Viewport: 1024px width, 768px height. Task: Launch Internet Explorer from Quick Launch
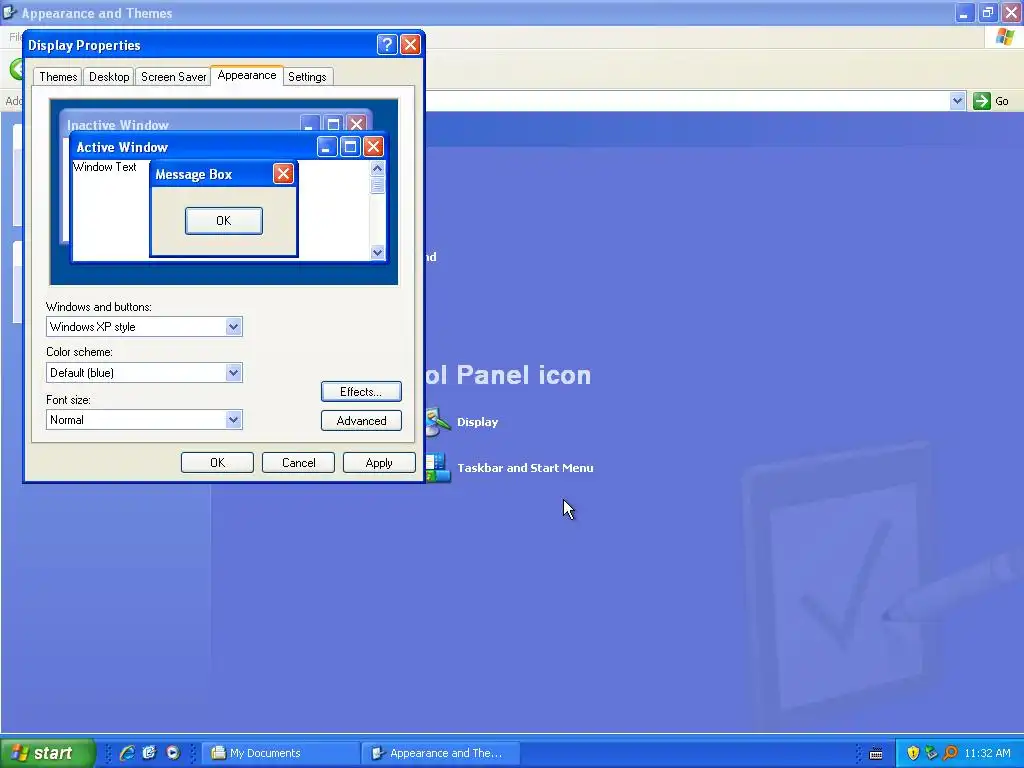pos(127,753)
